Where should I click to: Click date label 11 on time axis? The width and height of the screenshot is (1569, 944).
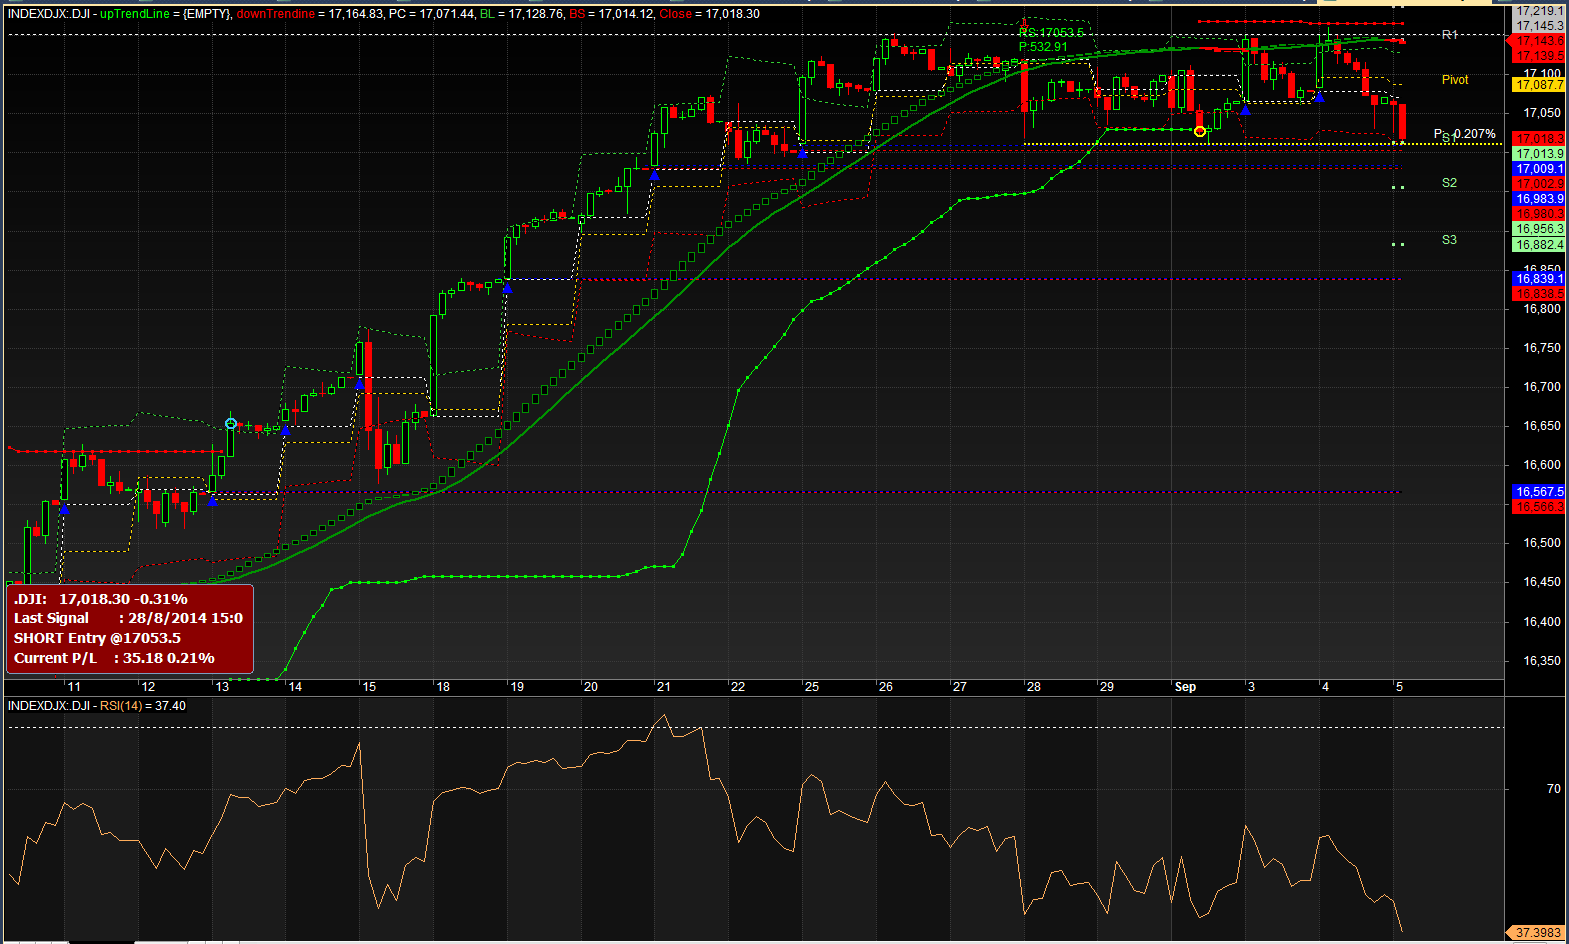tap(74, 687)
